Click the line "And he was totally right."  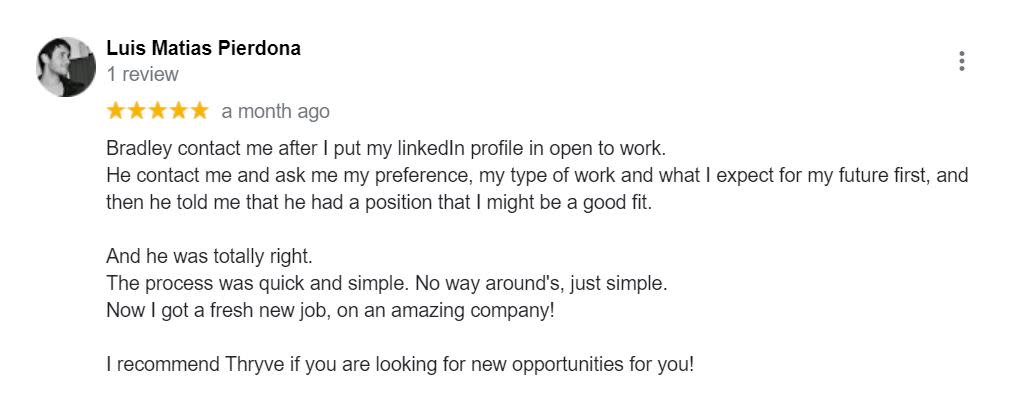coord(209,256)
